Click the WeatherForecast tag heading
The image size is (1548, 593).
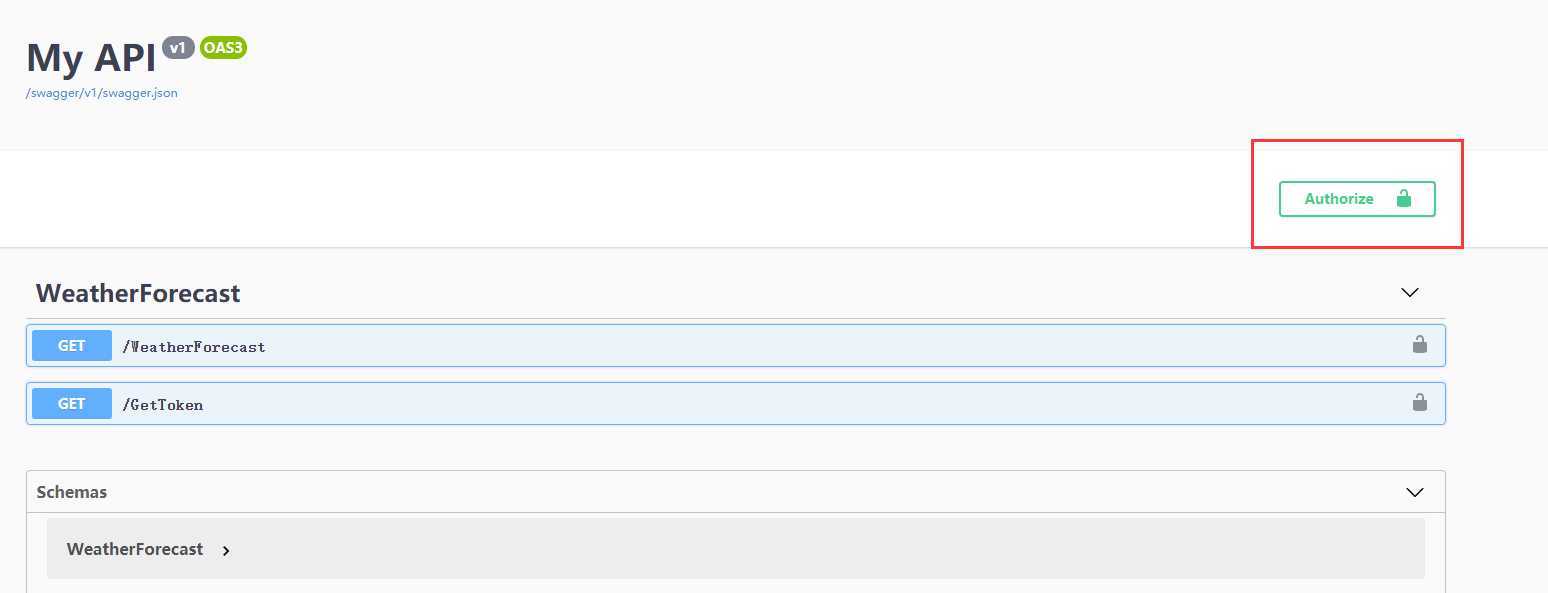point(138,293)
